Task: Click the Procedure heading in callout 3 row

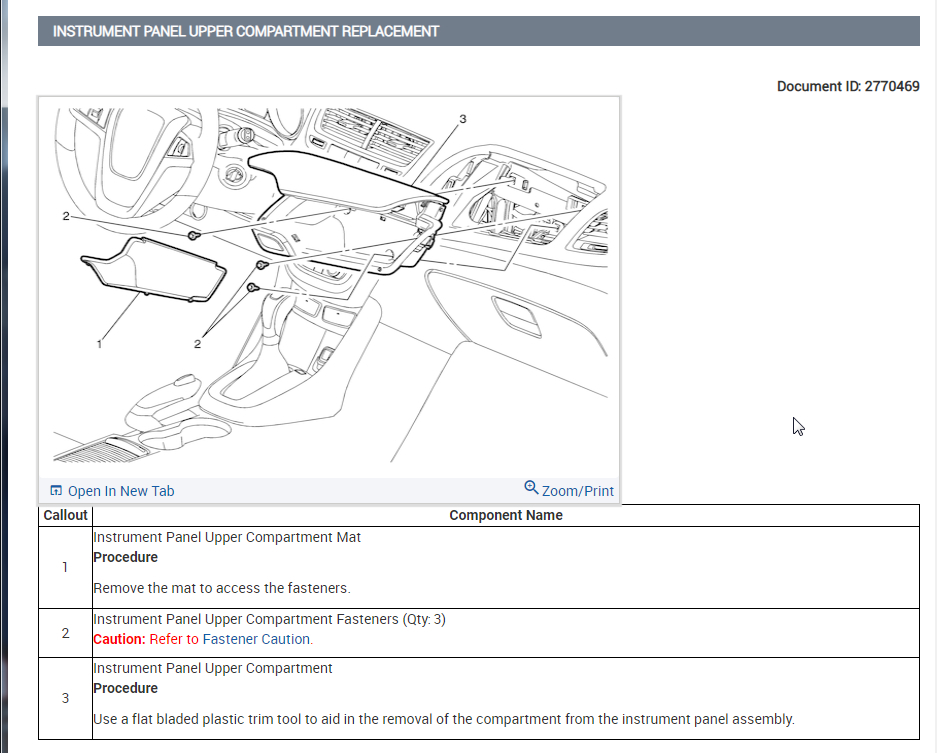Action: (x=125, y=688)
